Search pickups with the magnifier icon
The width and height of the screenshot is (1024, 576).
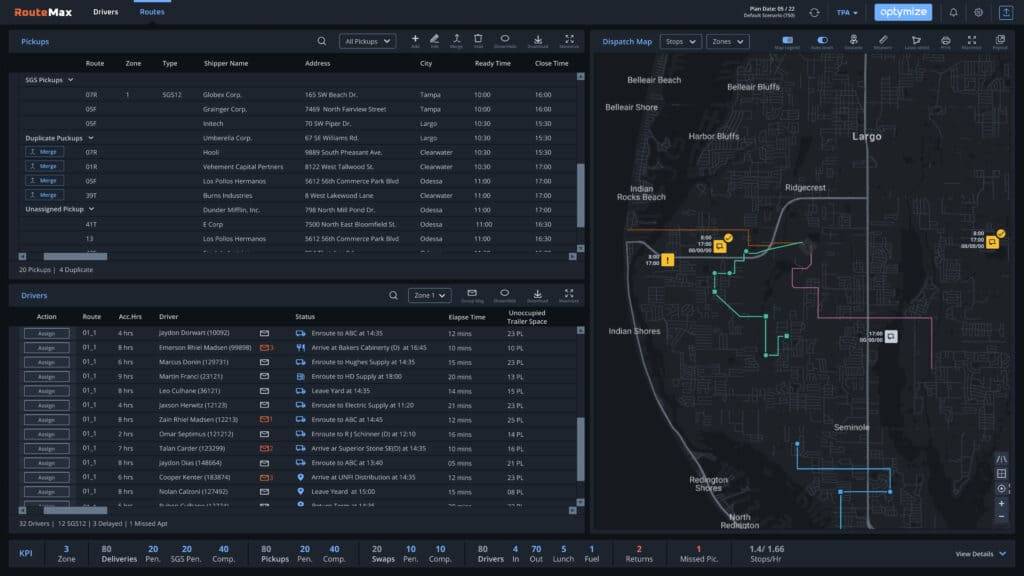click(x=321, y=41)
